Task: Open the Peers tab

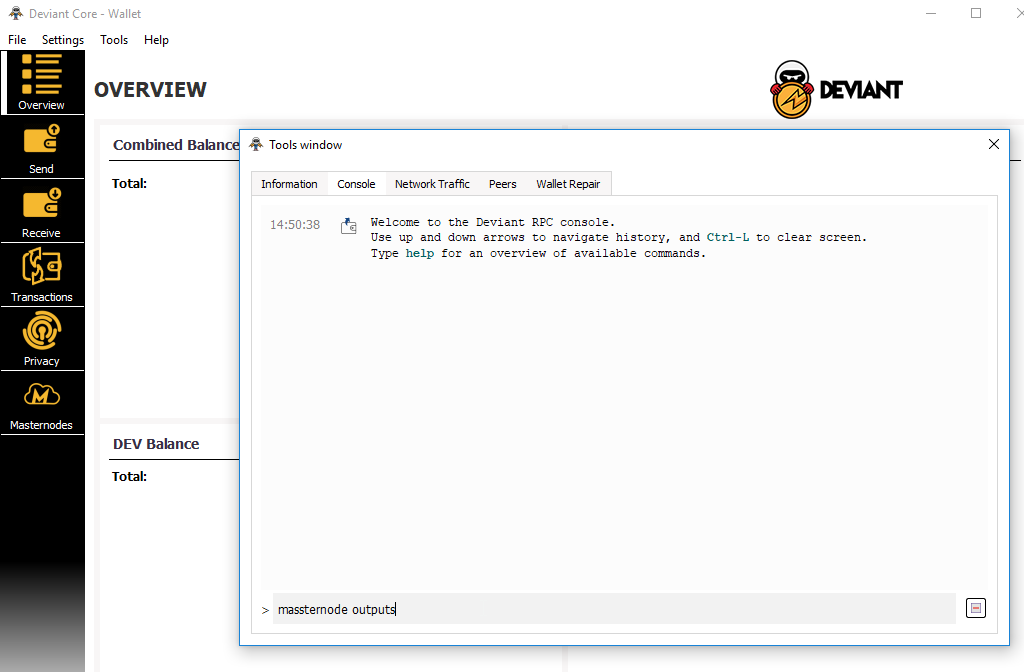Action: click(503, 184)
